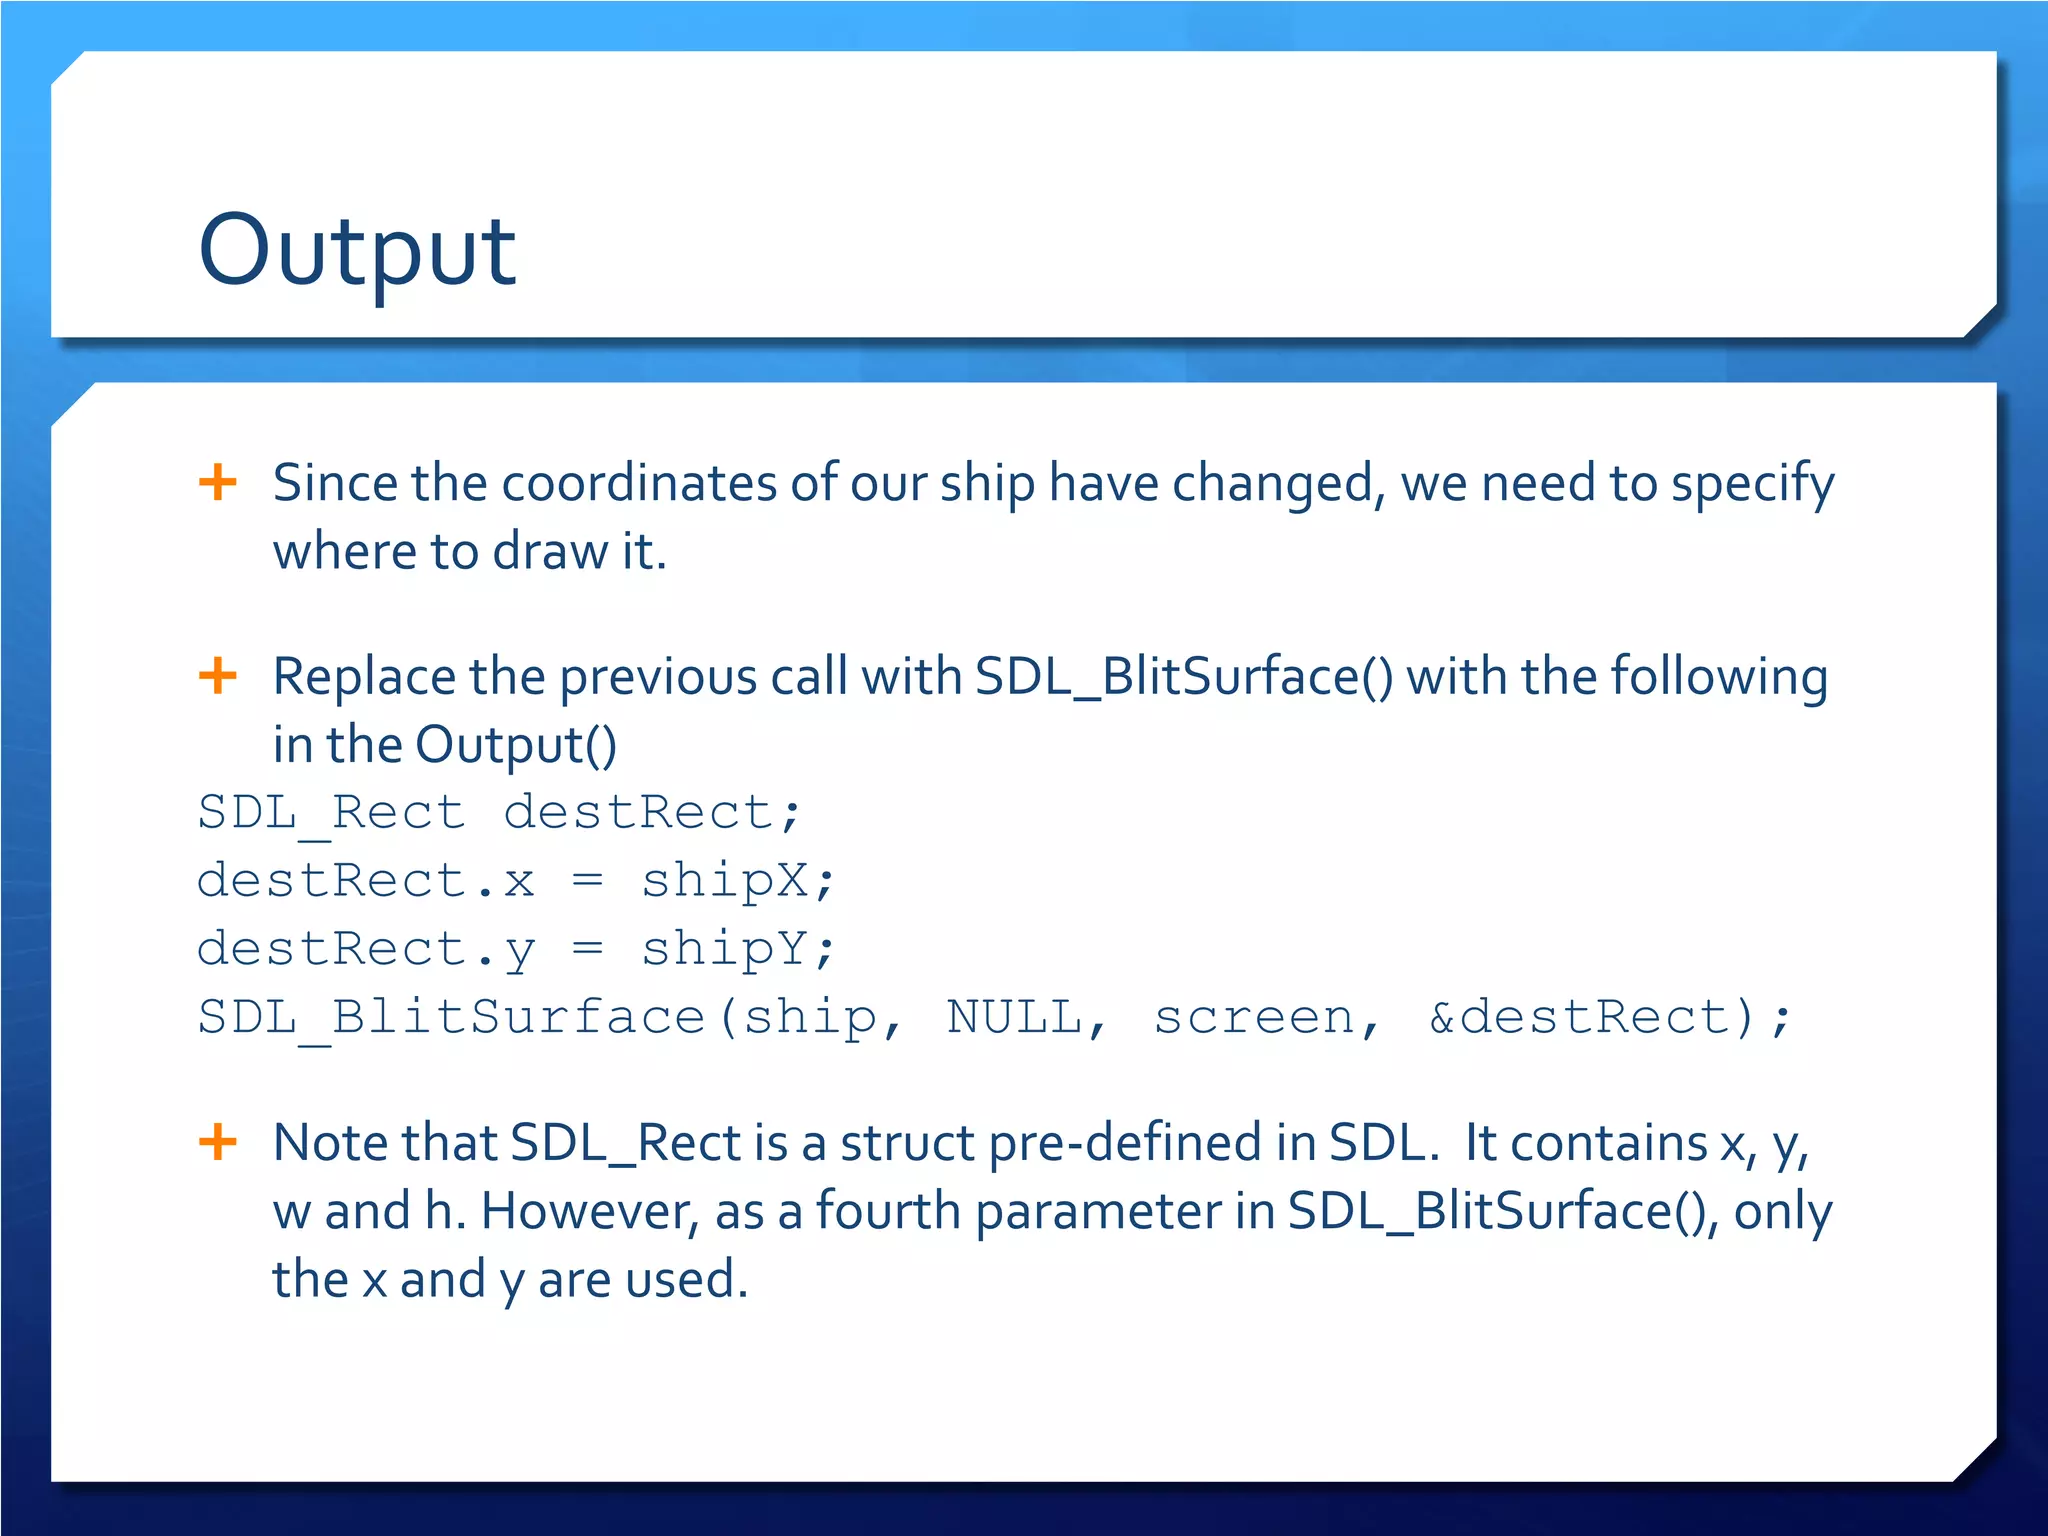The image size is (2048, 1536).
Task: Click the code line 'destRect.y = shipY;'
Action: (x=515, y=949)
